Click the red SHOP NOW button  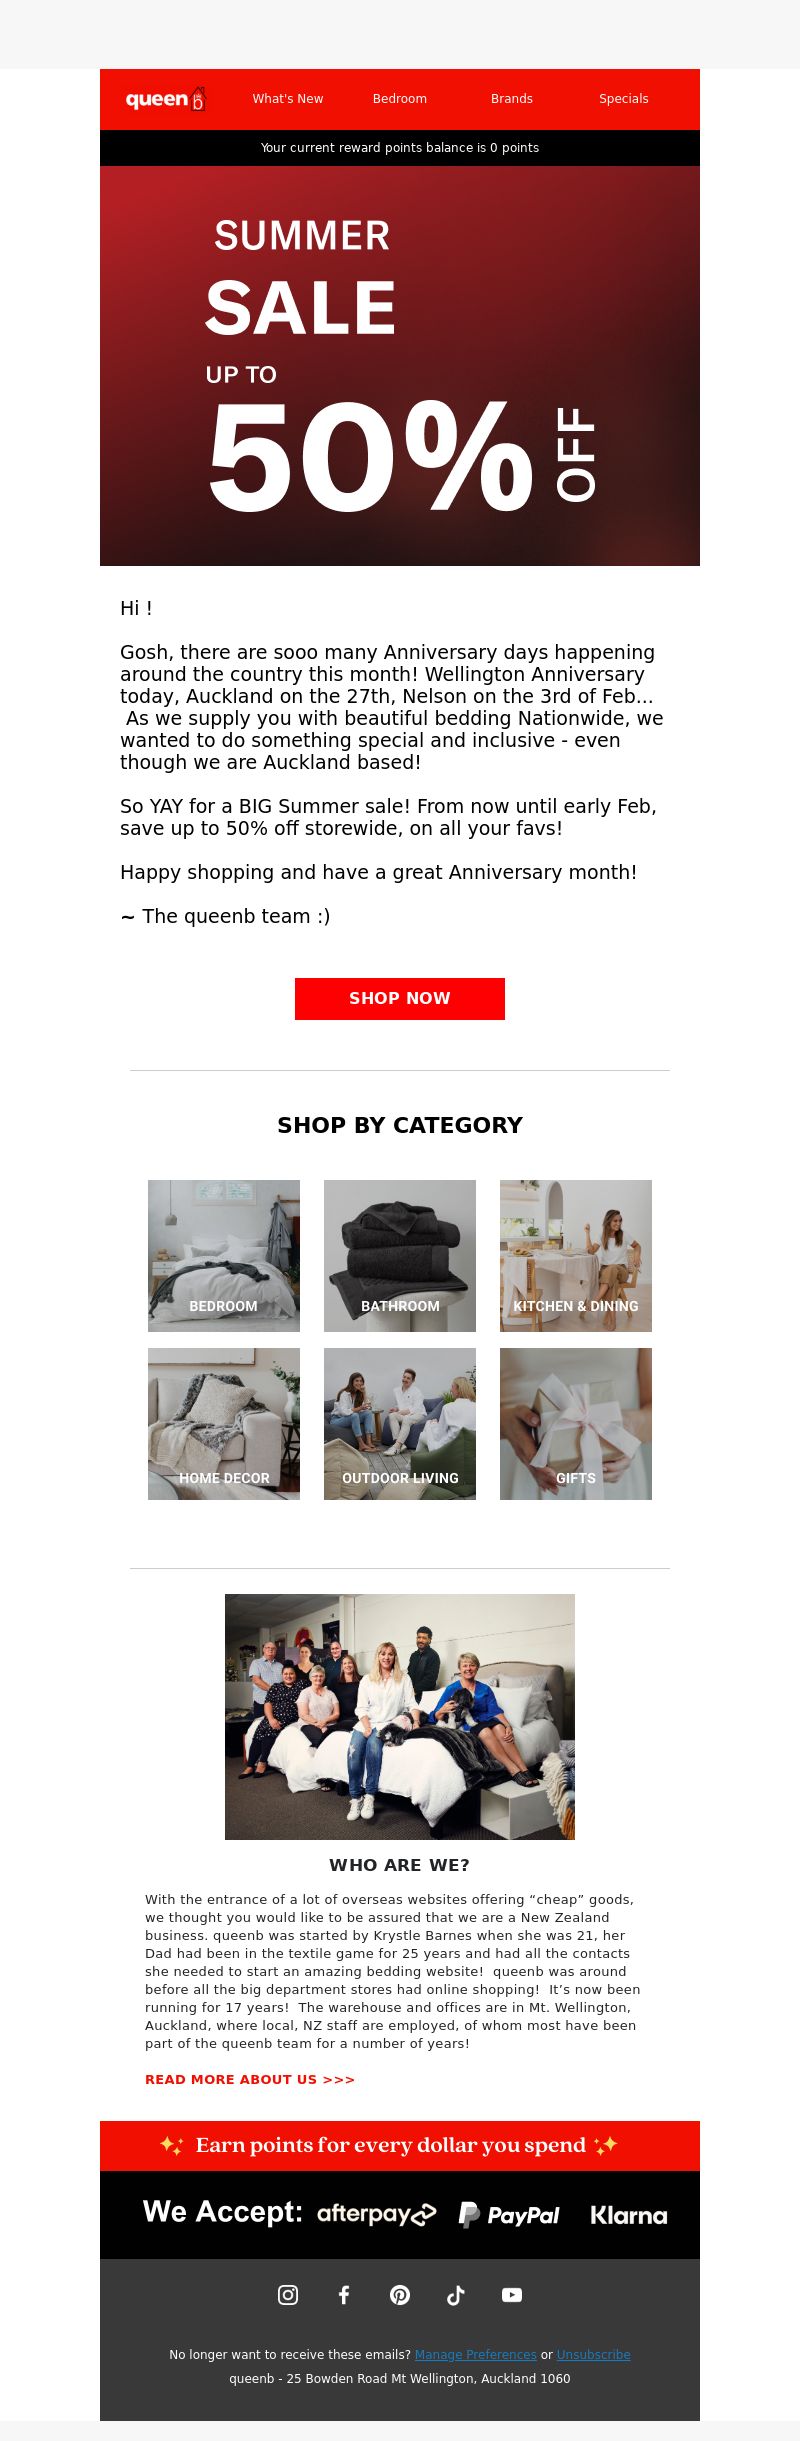click(x=400, y=998)
